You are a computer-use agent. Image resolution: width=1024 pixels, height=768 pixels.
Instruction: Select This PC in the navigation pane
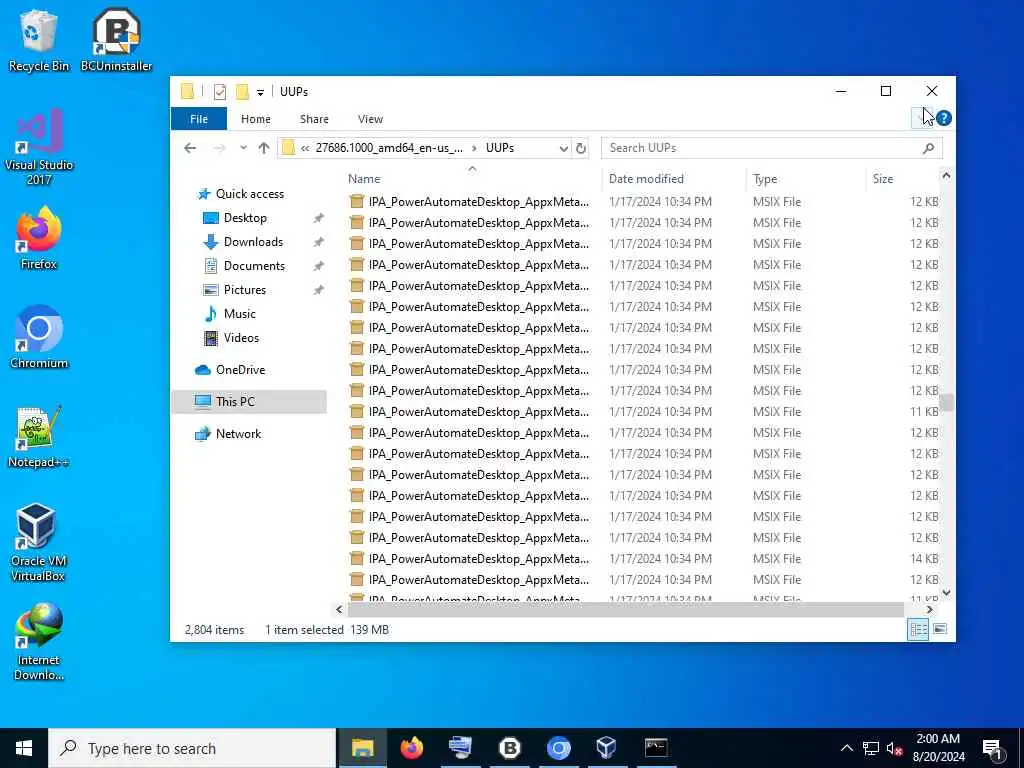249,402
